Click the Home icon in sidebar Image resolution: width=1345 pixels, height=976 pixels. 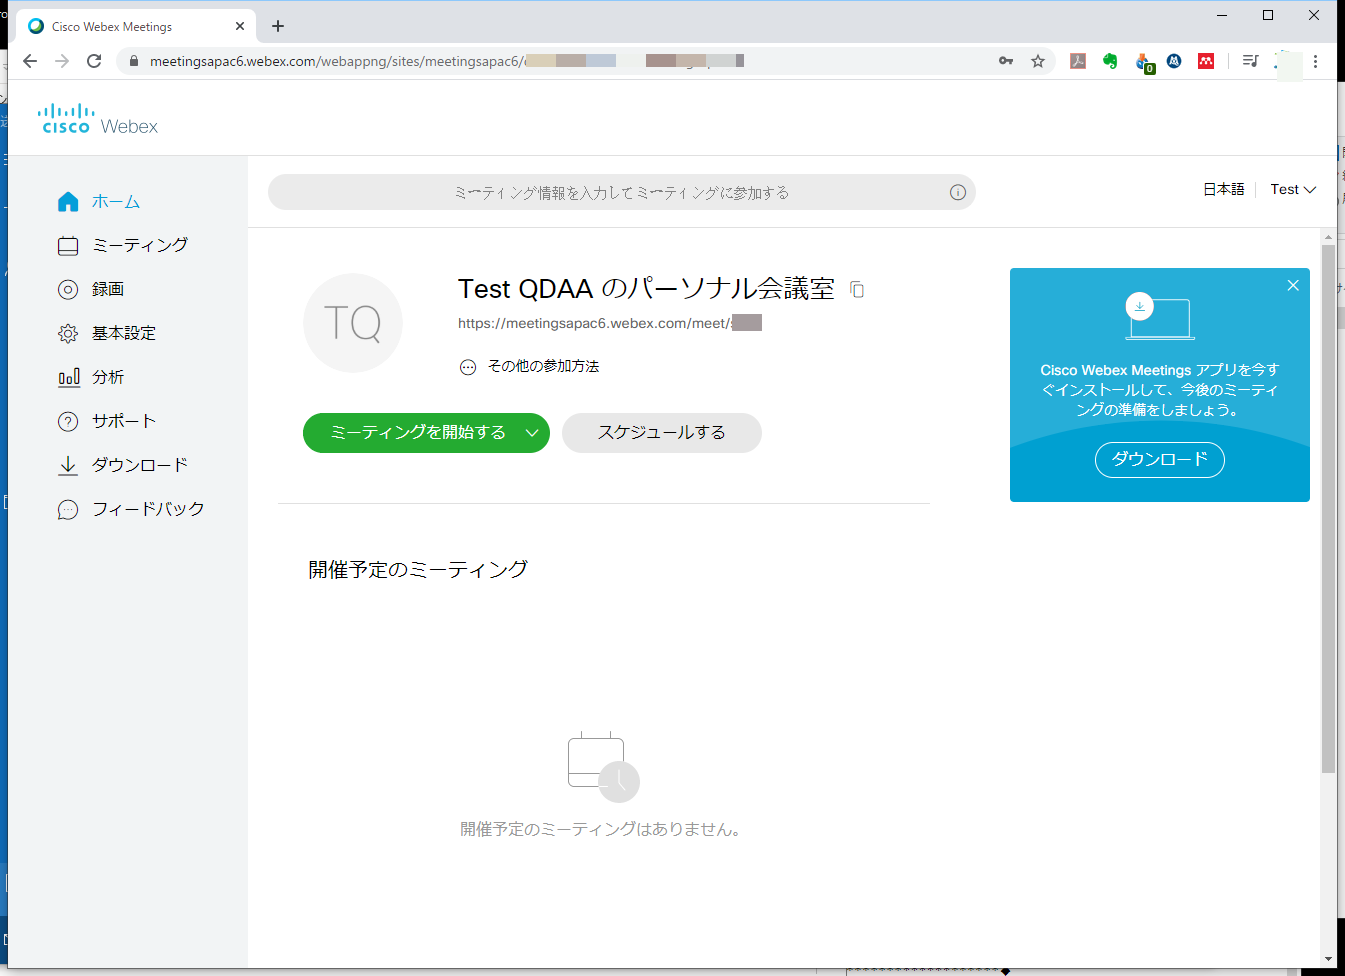click(68, 202)
